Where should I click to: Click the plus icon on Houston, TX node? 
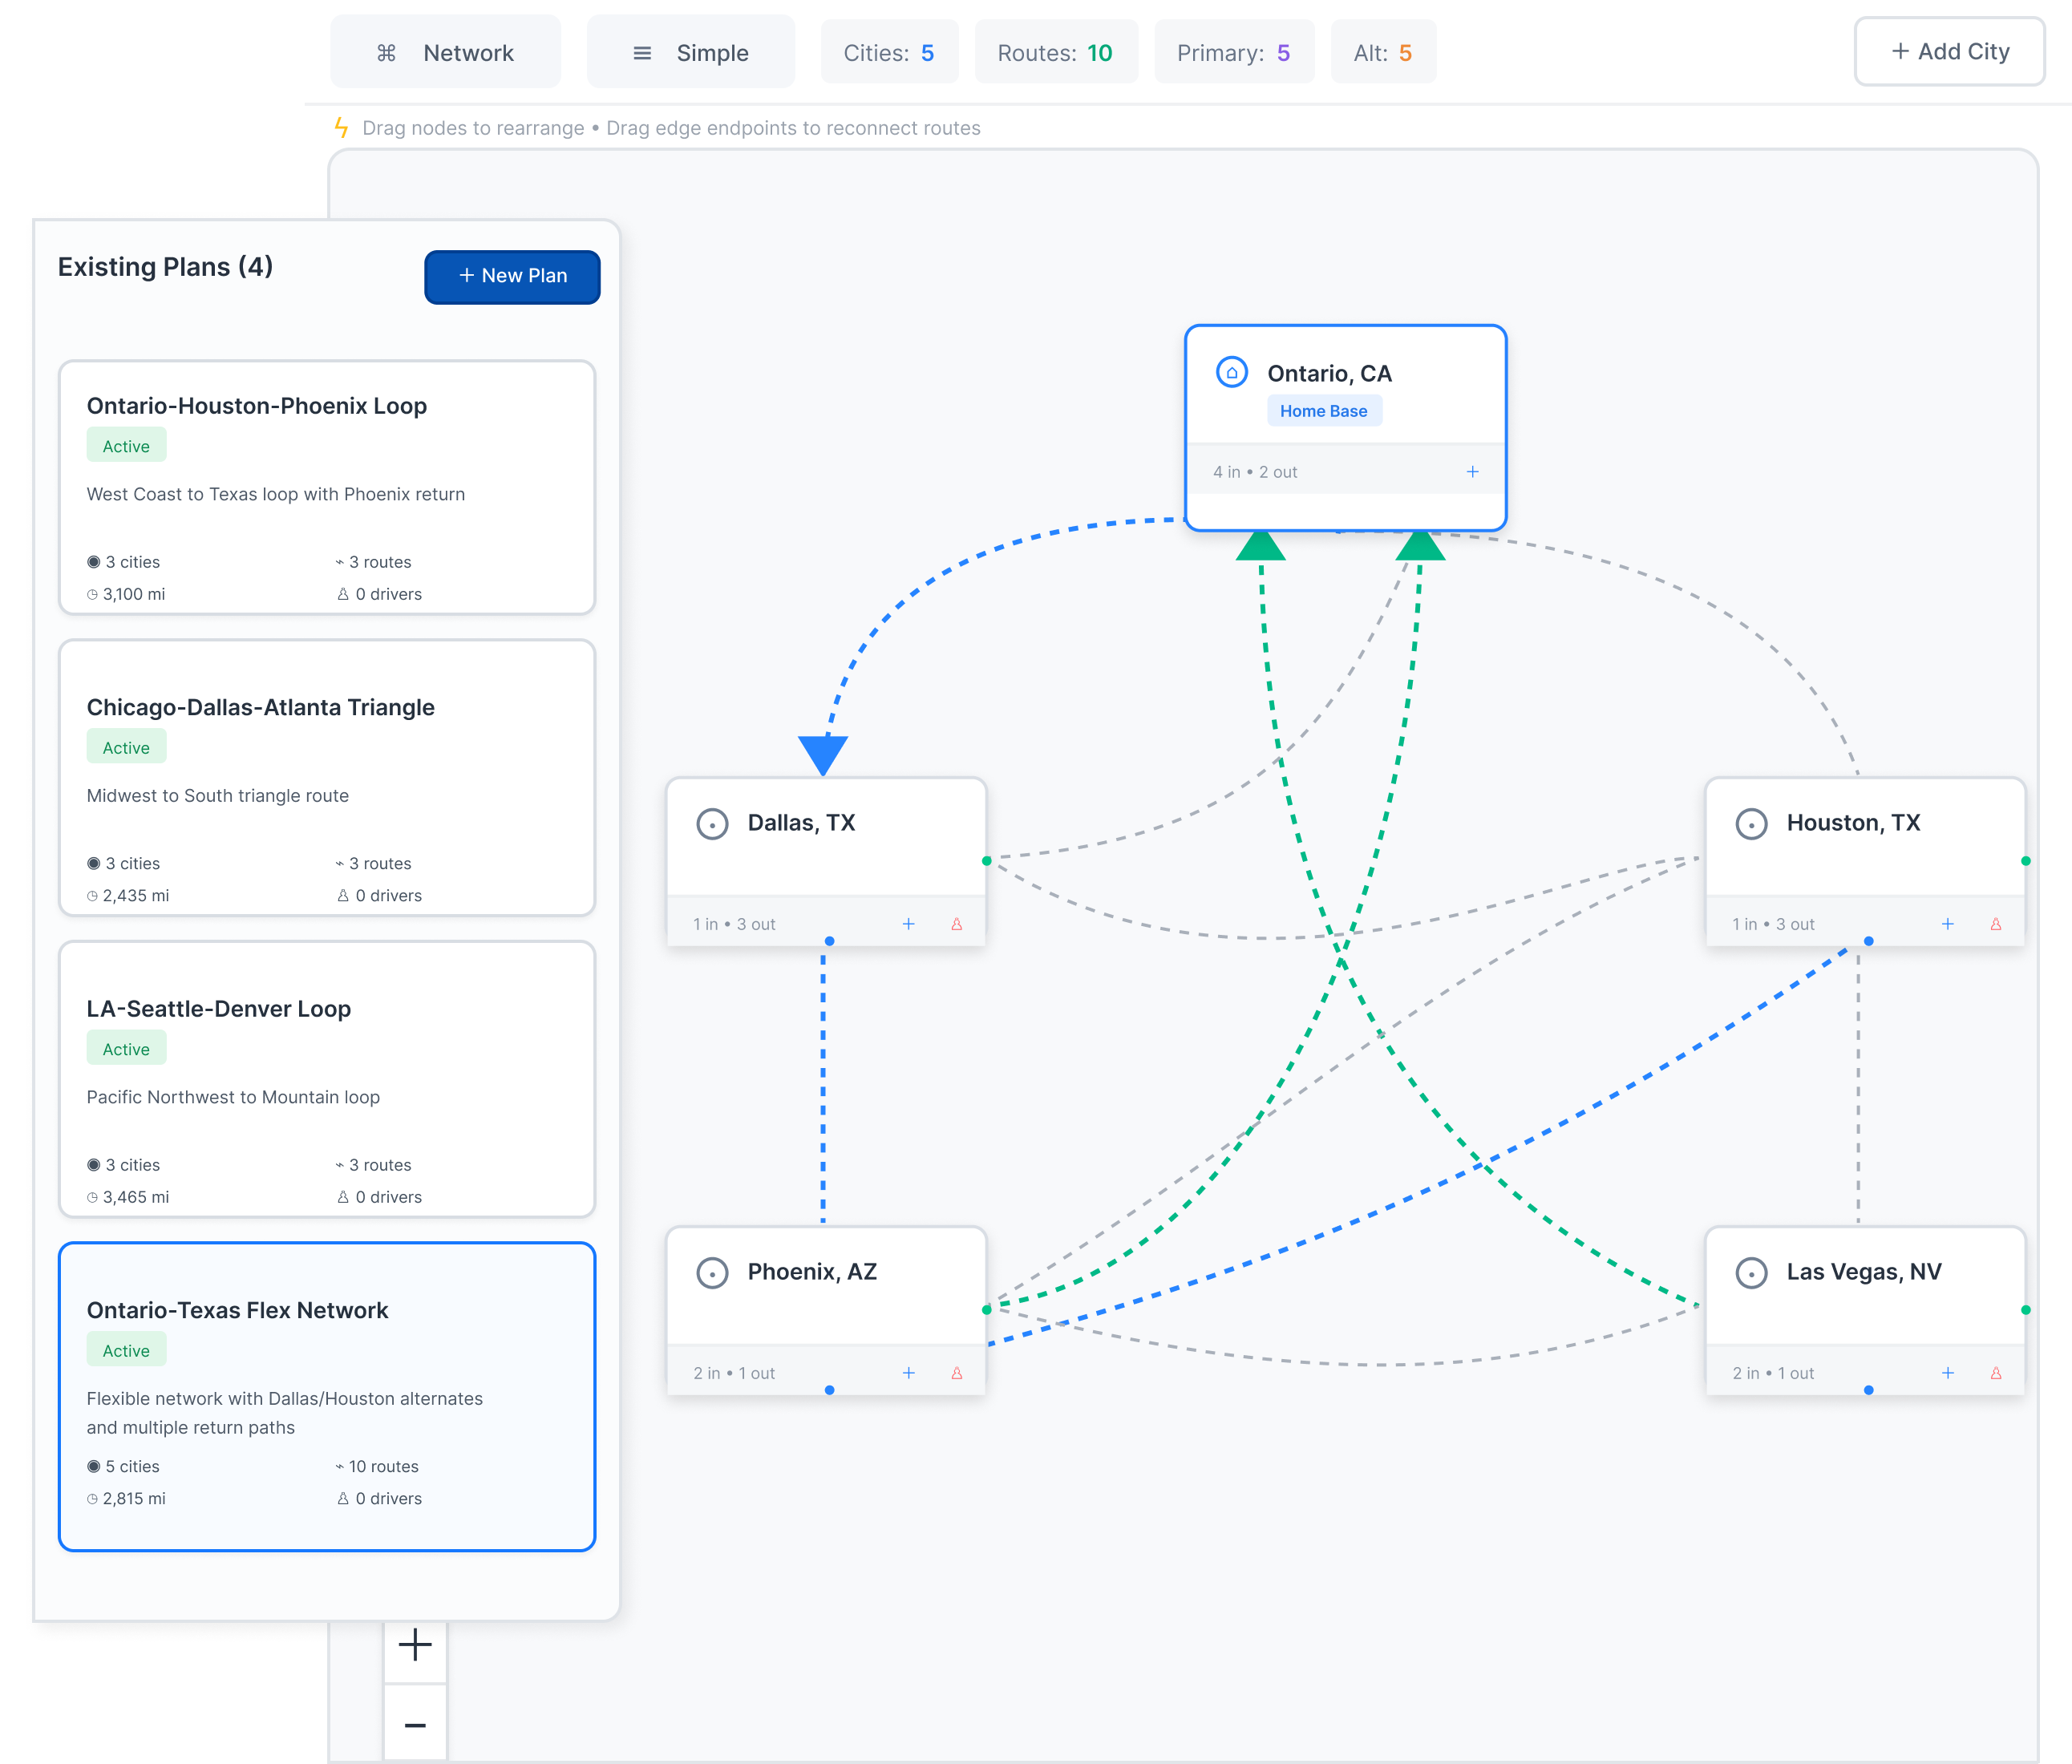click(x=1947, y=924)
